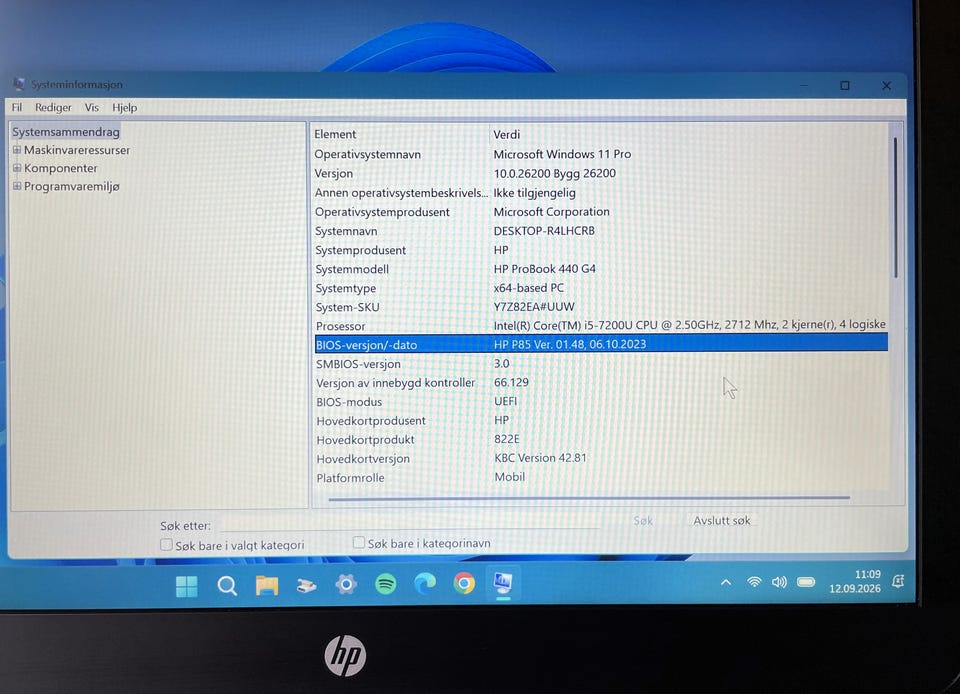This screenshot has width=960, height=694.
Task: Select the Operativsystemnavn row
Action: (x=601, y=154)
